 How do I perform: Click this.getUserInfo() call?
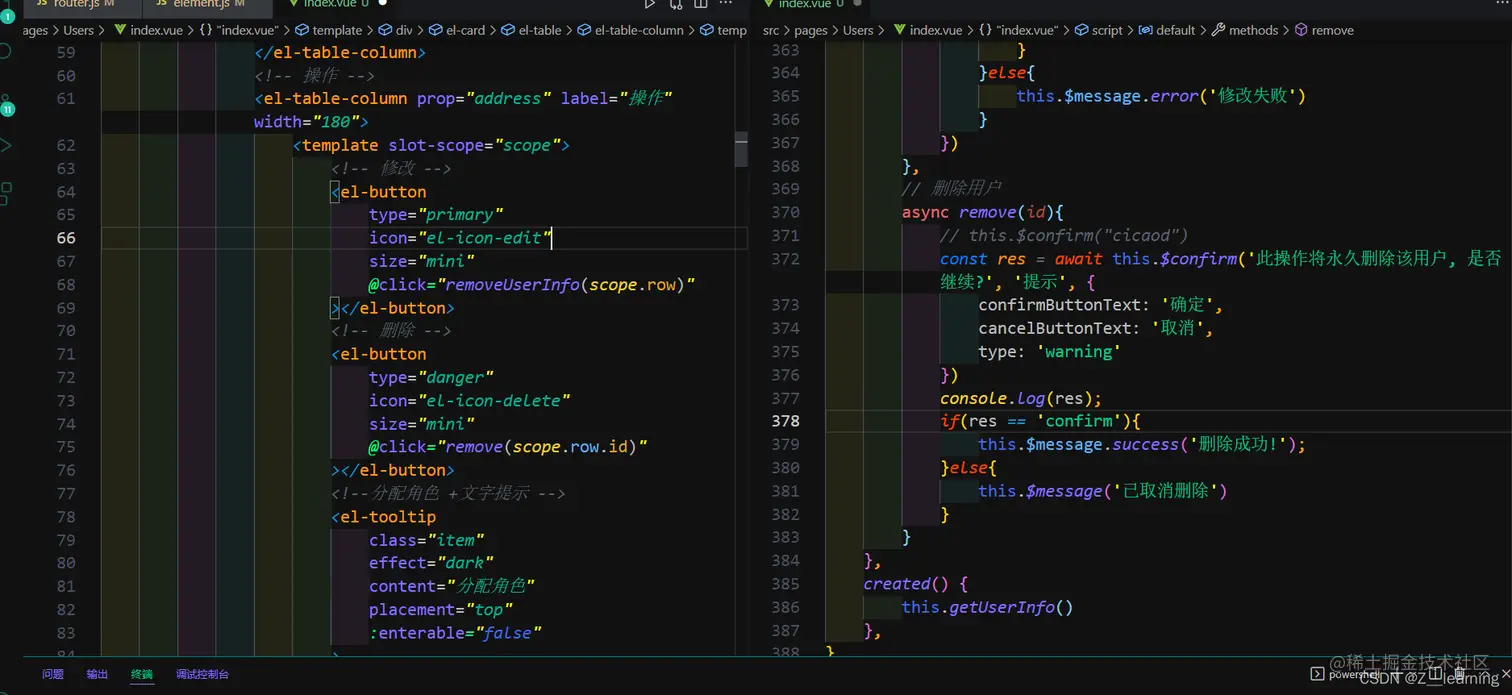[x=988, y=607]
